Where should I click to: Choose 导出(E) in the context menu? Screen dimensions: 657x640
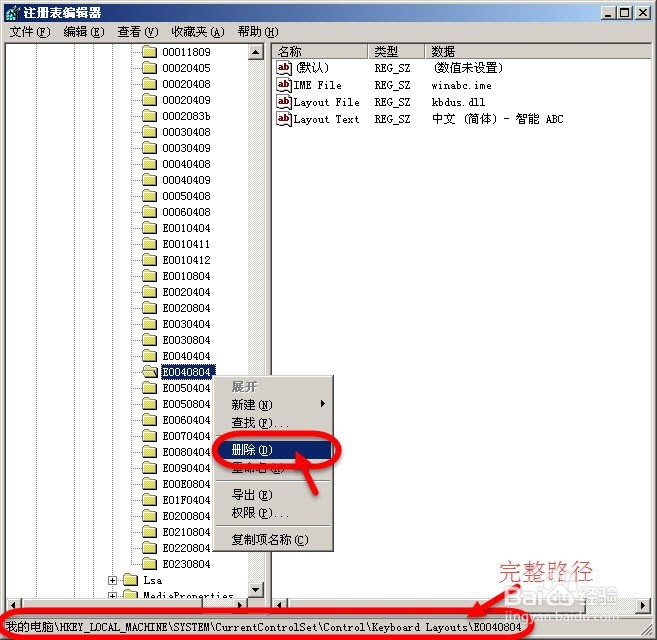pyautogui.click(x=274, y=495)
